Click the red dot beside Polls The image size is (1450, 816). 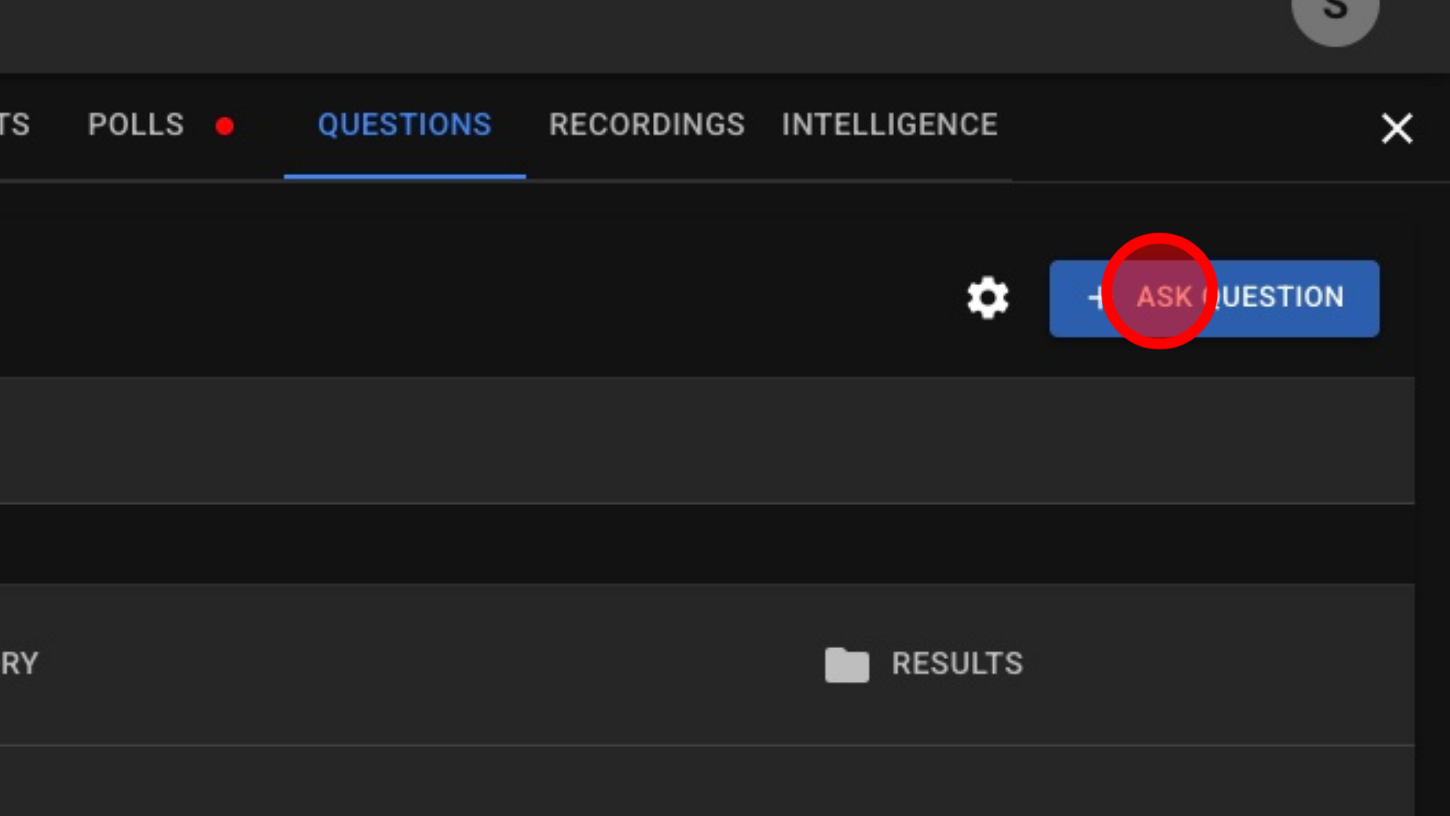(x=225, y=126)
